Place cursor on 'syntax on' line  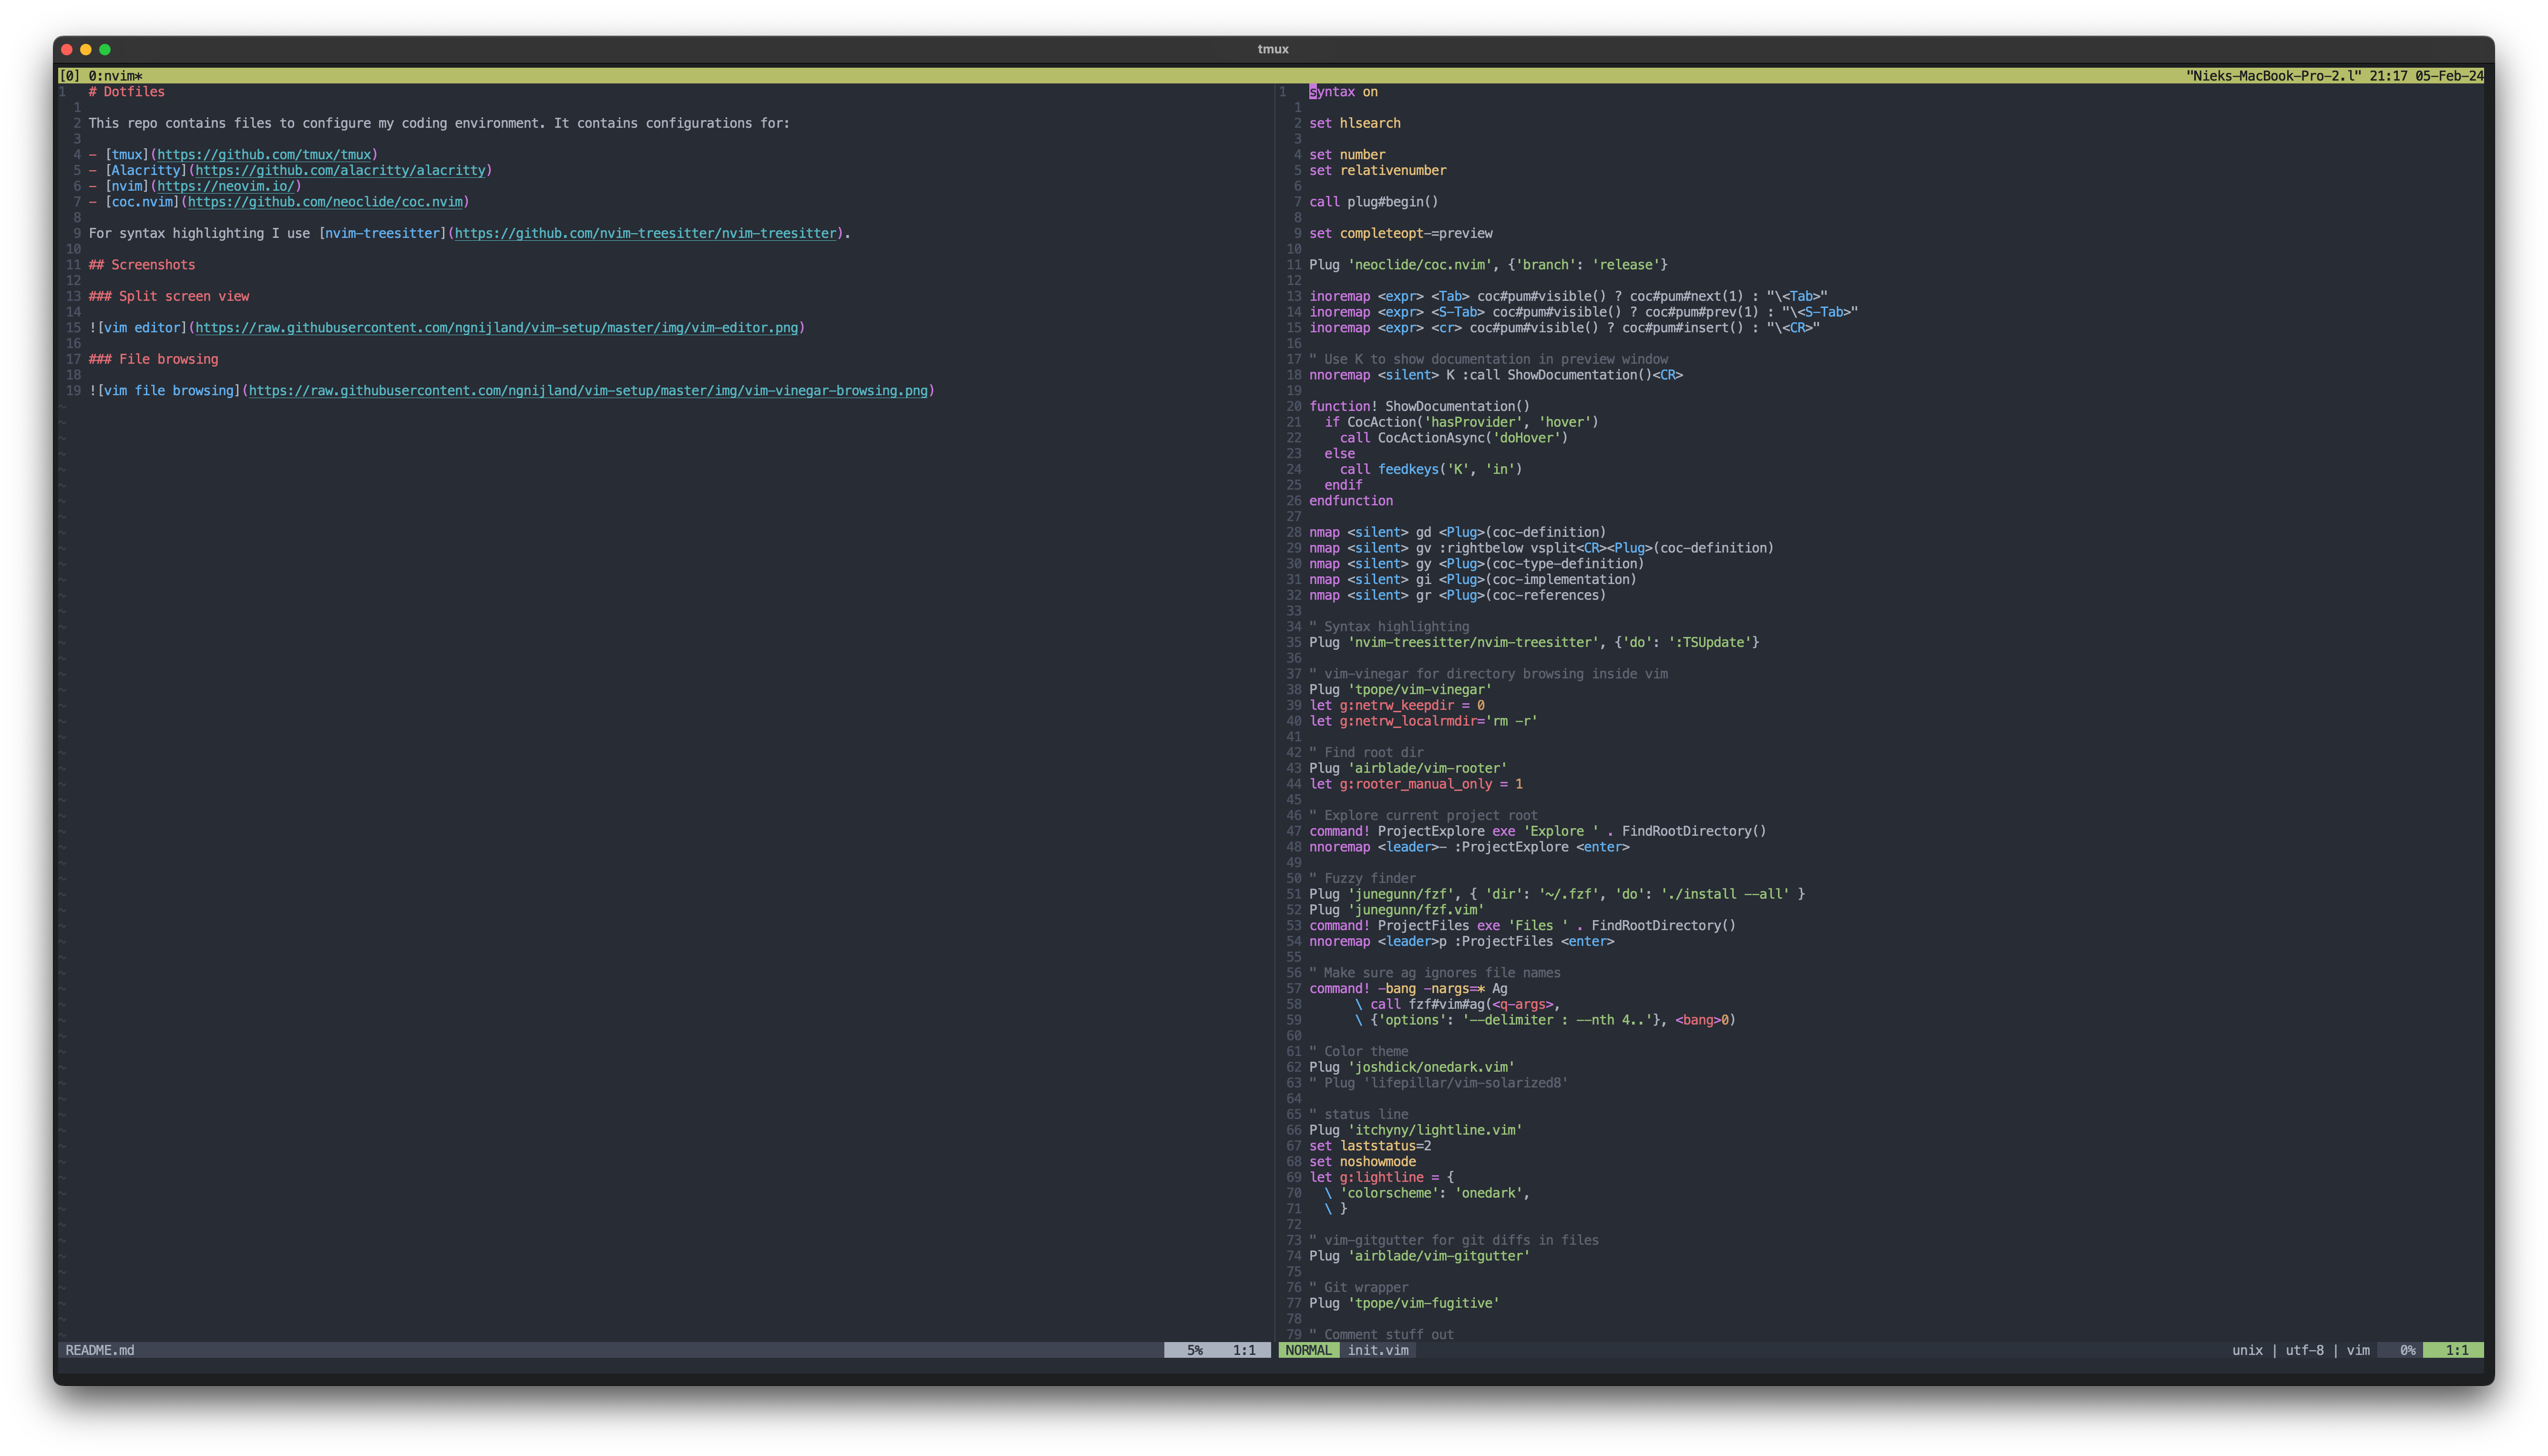pos(1343,92)
